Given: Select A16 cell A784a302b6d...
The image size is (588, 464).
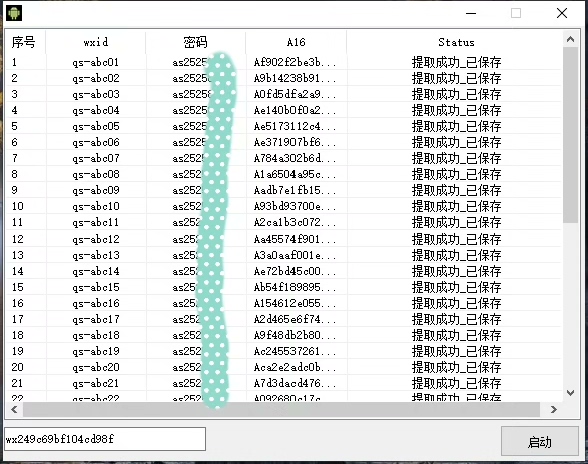Looking at the screenshot, I should (295, 158).
